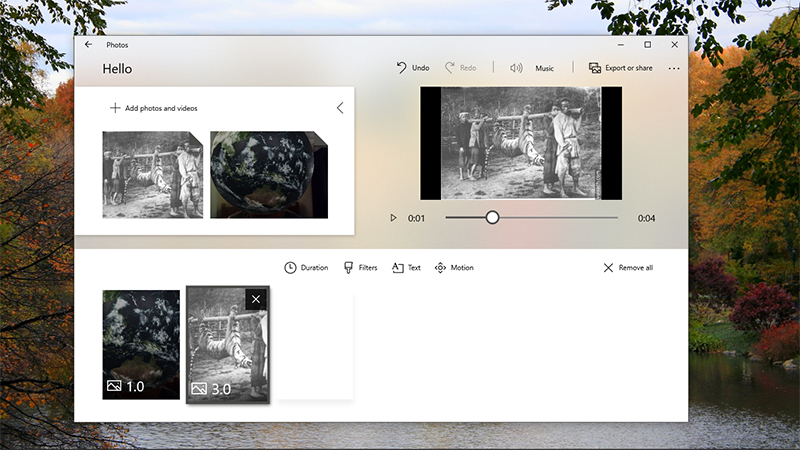Open Motion via the target icon
Image resolution: width=800 pixels, height=450 pixels.
pyautogui.click(x=440, y=268)
